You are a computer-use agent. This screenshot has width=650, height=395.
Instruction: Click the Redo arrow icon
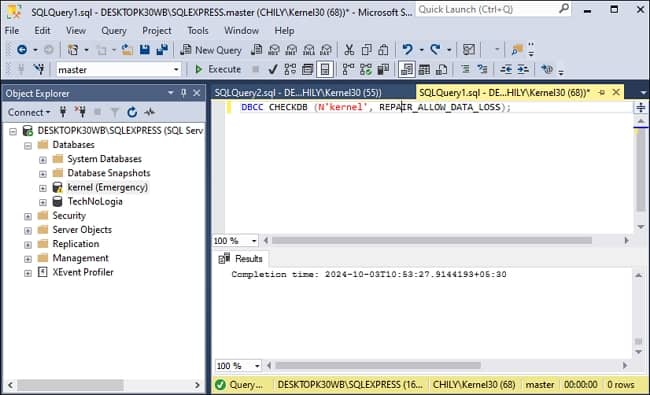(435, 50)
